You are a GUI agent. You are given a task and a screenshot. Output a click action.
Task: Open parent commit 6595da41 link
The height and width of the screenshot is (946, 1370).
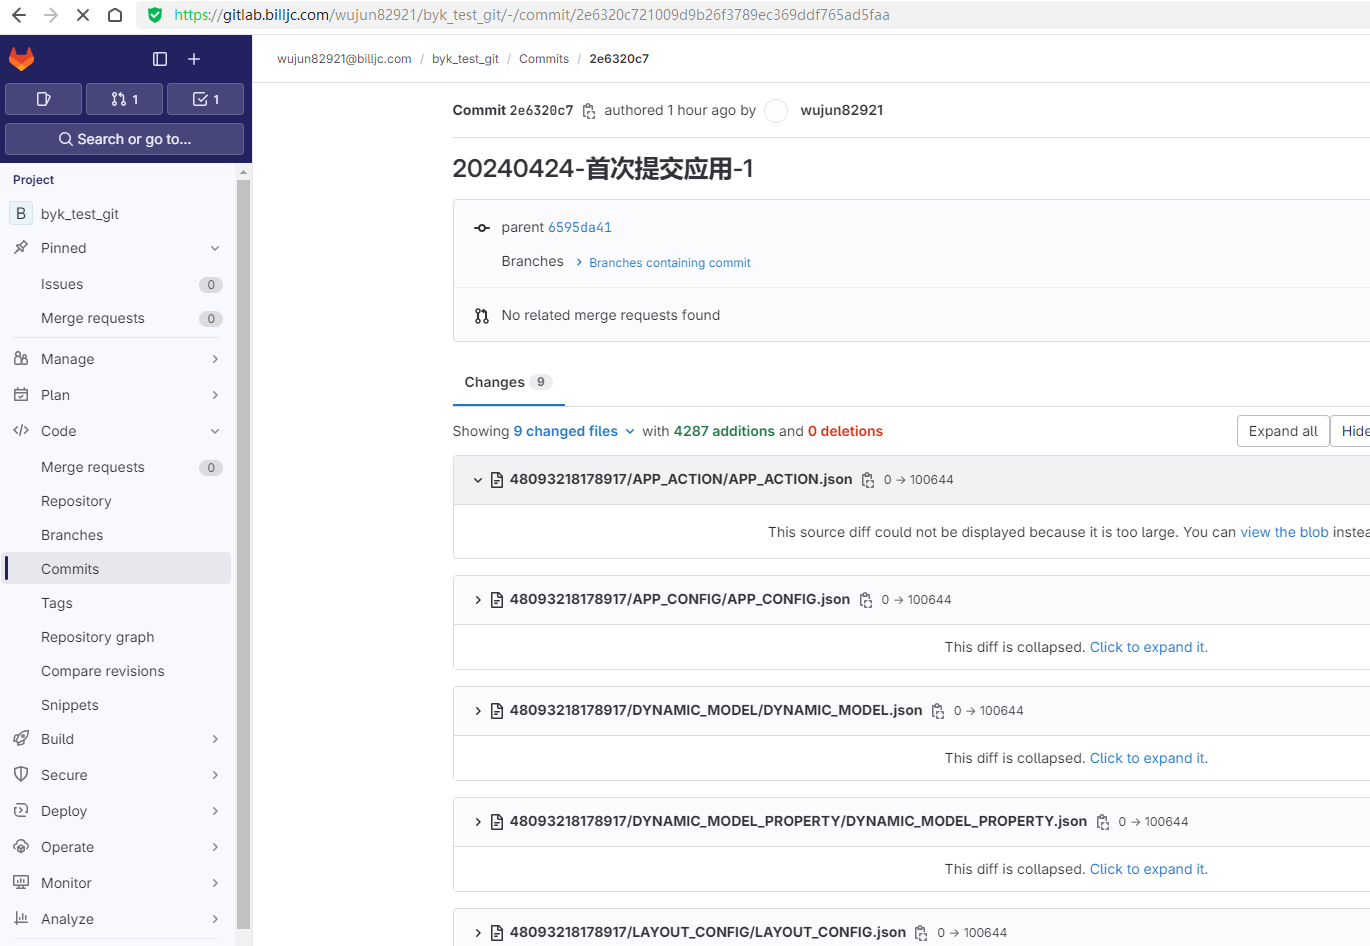pos(580,228)
